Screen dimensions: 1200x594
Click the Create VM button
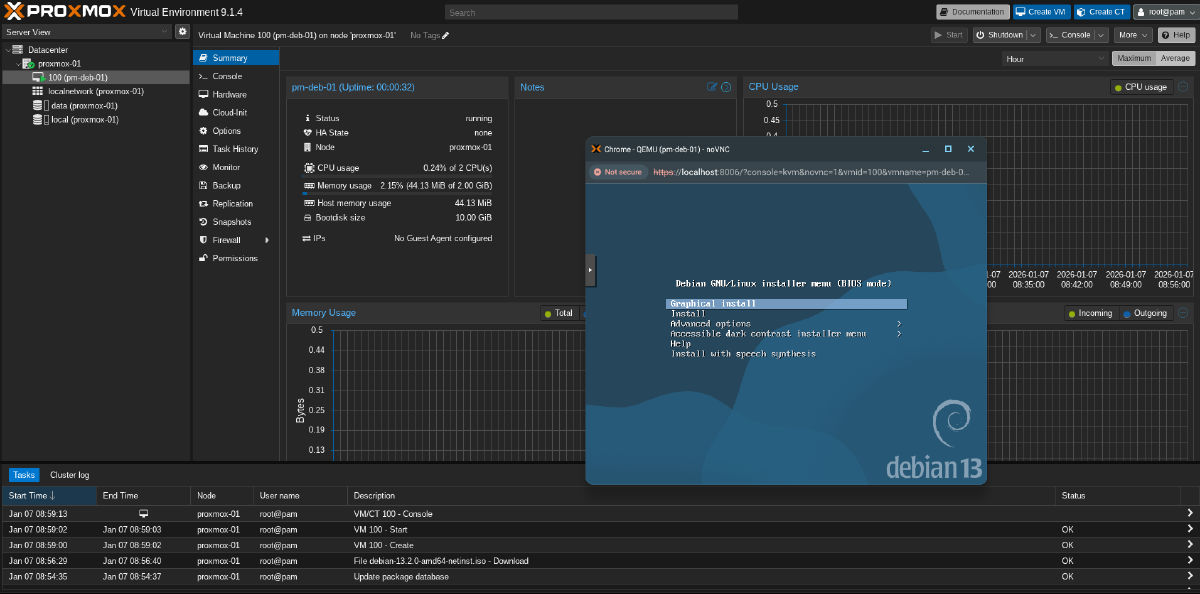(x=1041, y=12)
